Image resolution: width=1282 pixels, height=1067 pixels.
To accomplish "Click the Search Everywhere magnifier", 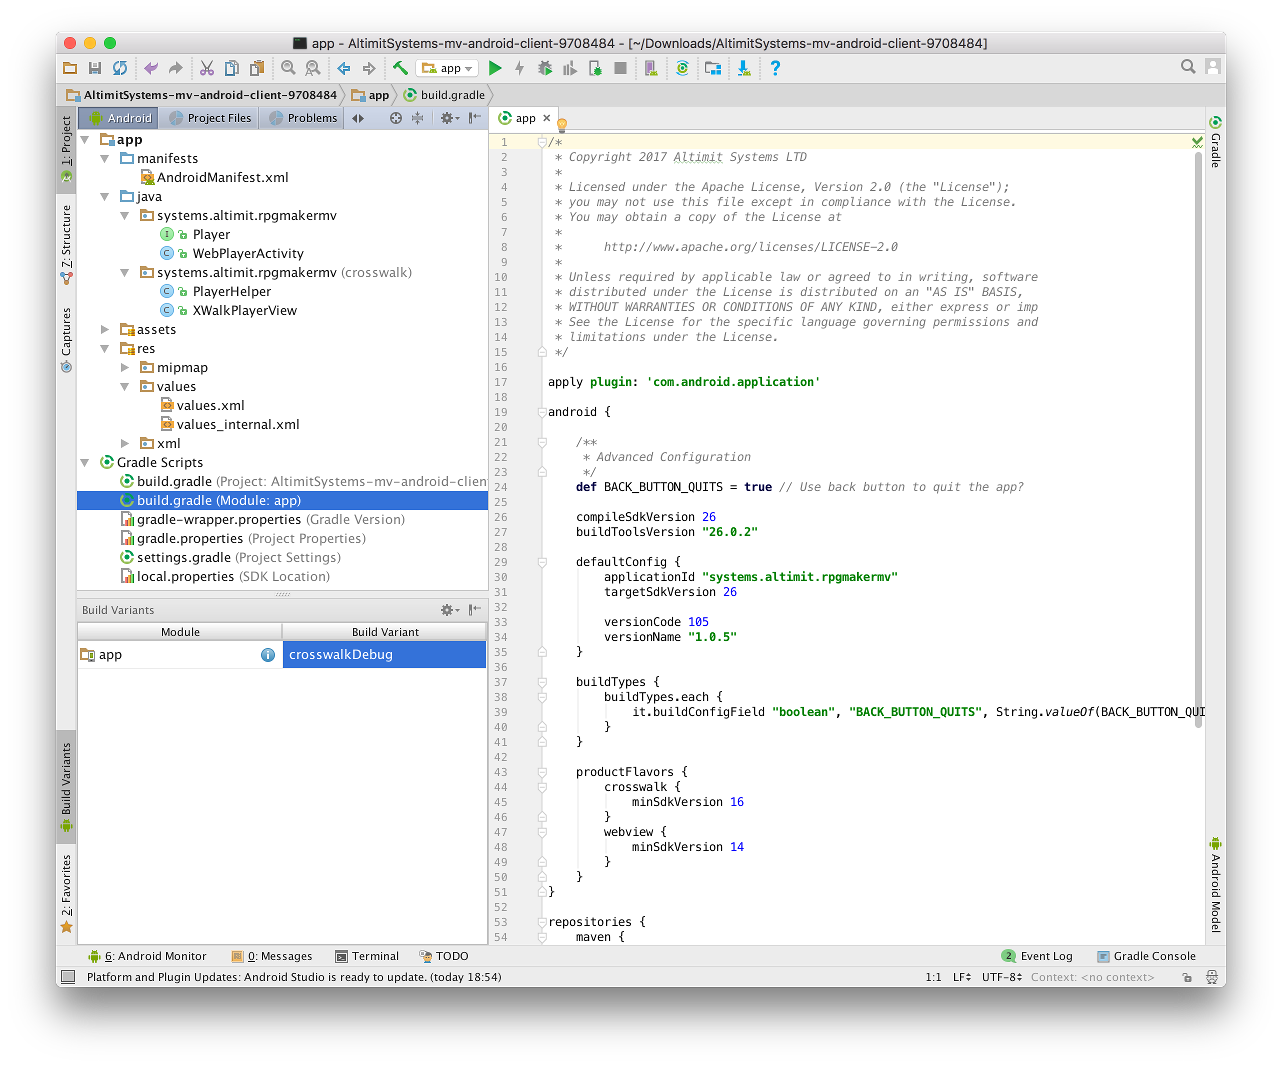I will (x=1188, y=67).
